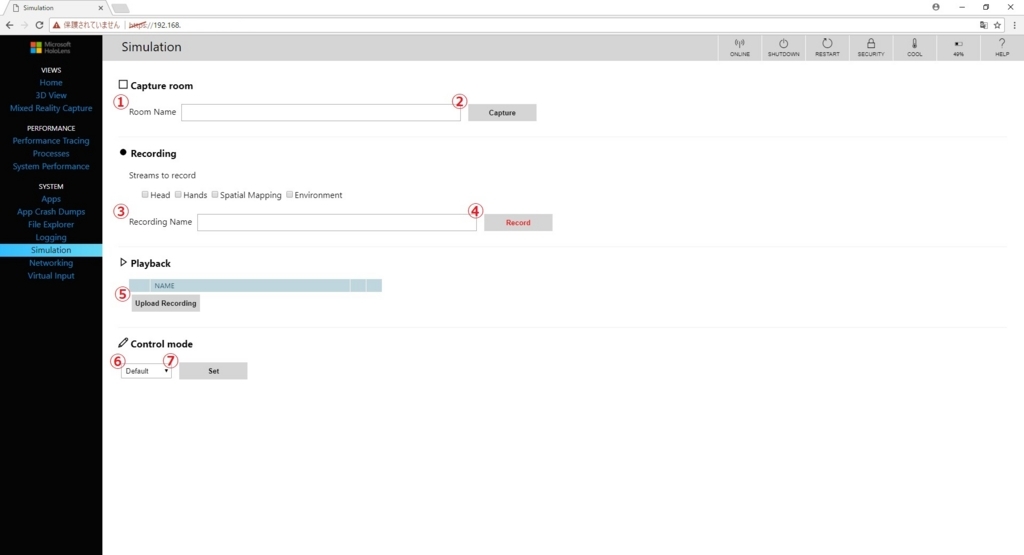Click the not-secure warning icon
Viewport: 1024px width, 555px height.
56,25
